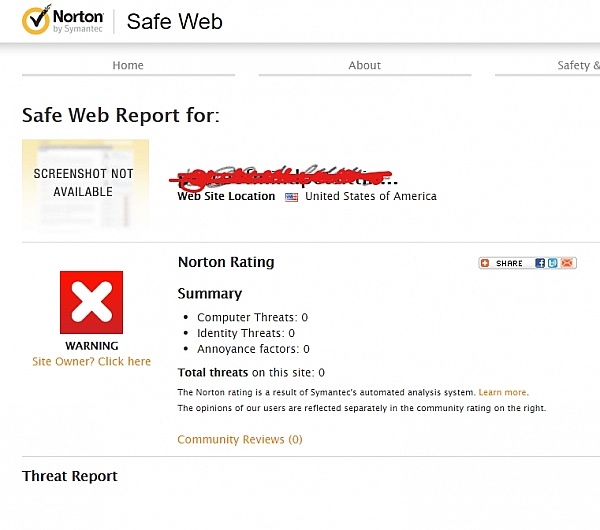Share report via email envelope icon
The height and width of the screenshot is (530, 600).
(568, 263)
